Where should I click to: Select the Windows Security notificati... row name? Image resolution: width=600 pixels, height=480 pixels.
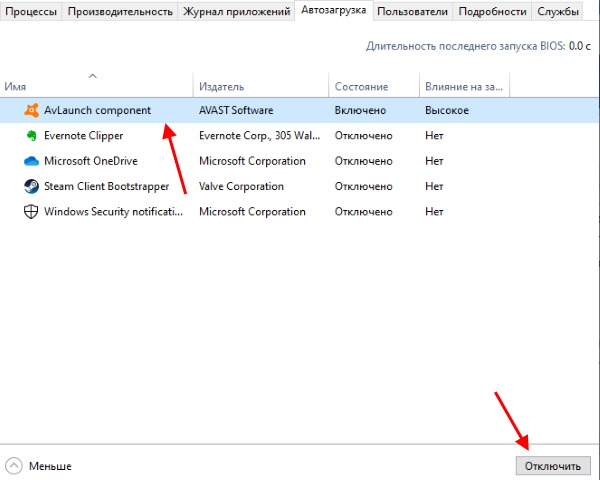(113, 212)
